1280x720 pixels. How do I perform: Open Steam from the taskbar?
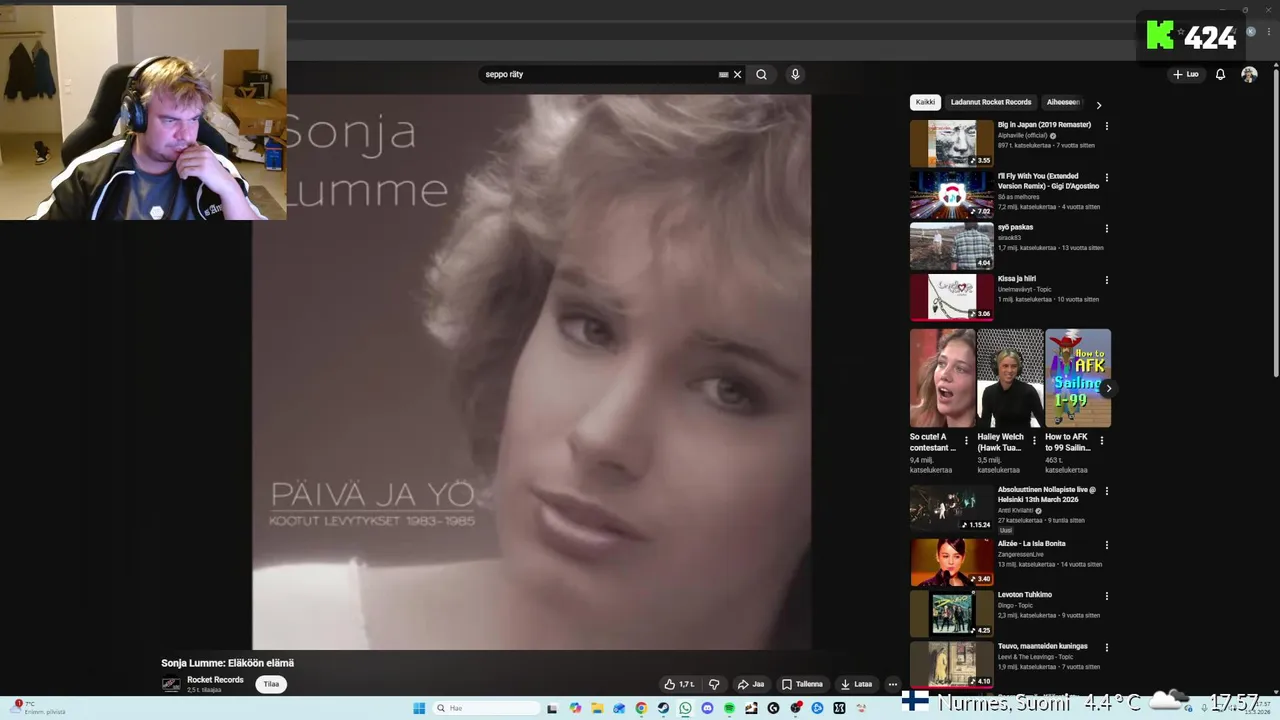click(663, 708)
